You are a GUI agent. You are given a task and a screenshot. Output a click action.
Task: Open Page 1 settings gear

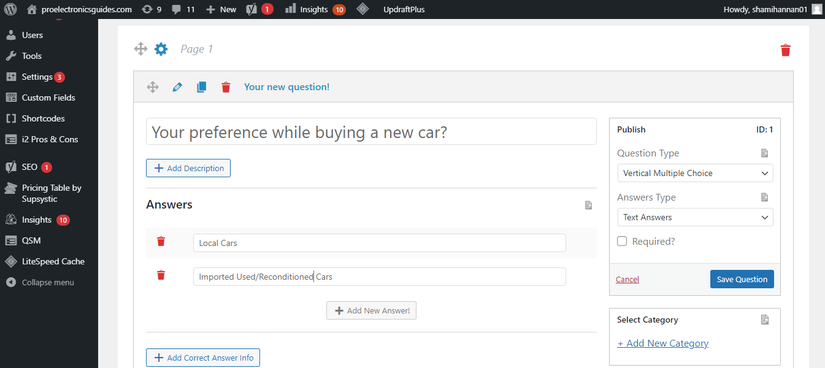[x=161, y=49]
